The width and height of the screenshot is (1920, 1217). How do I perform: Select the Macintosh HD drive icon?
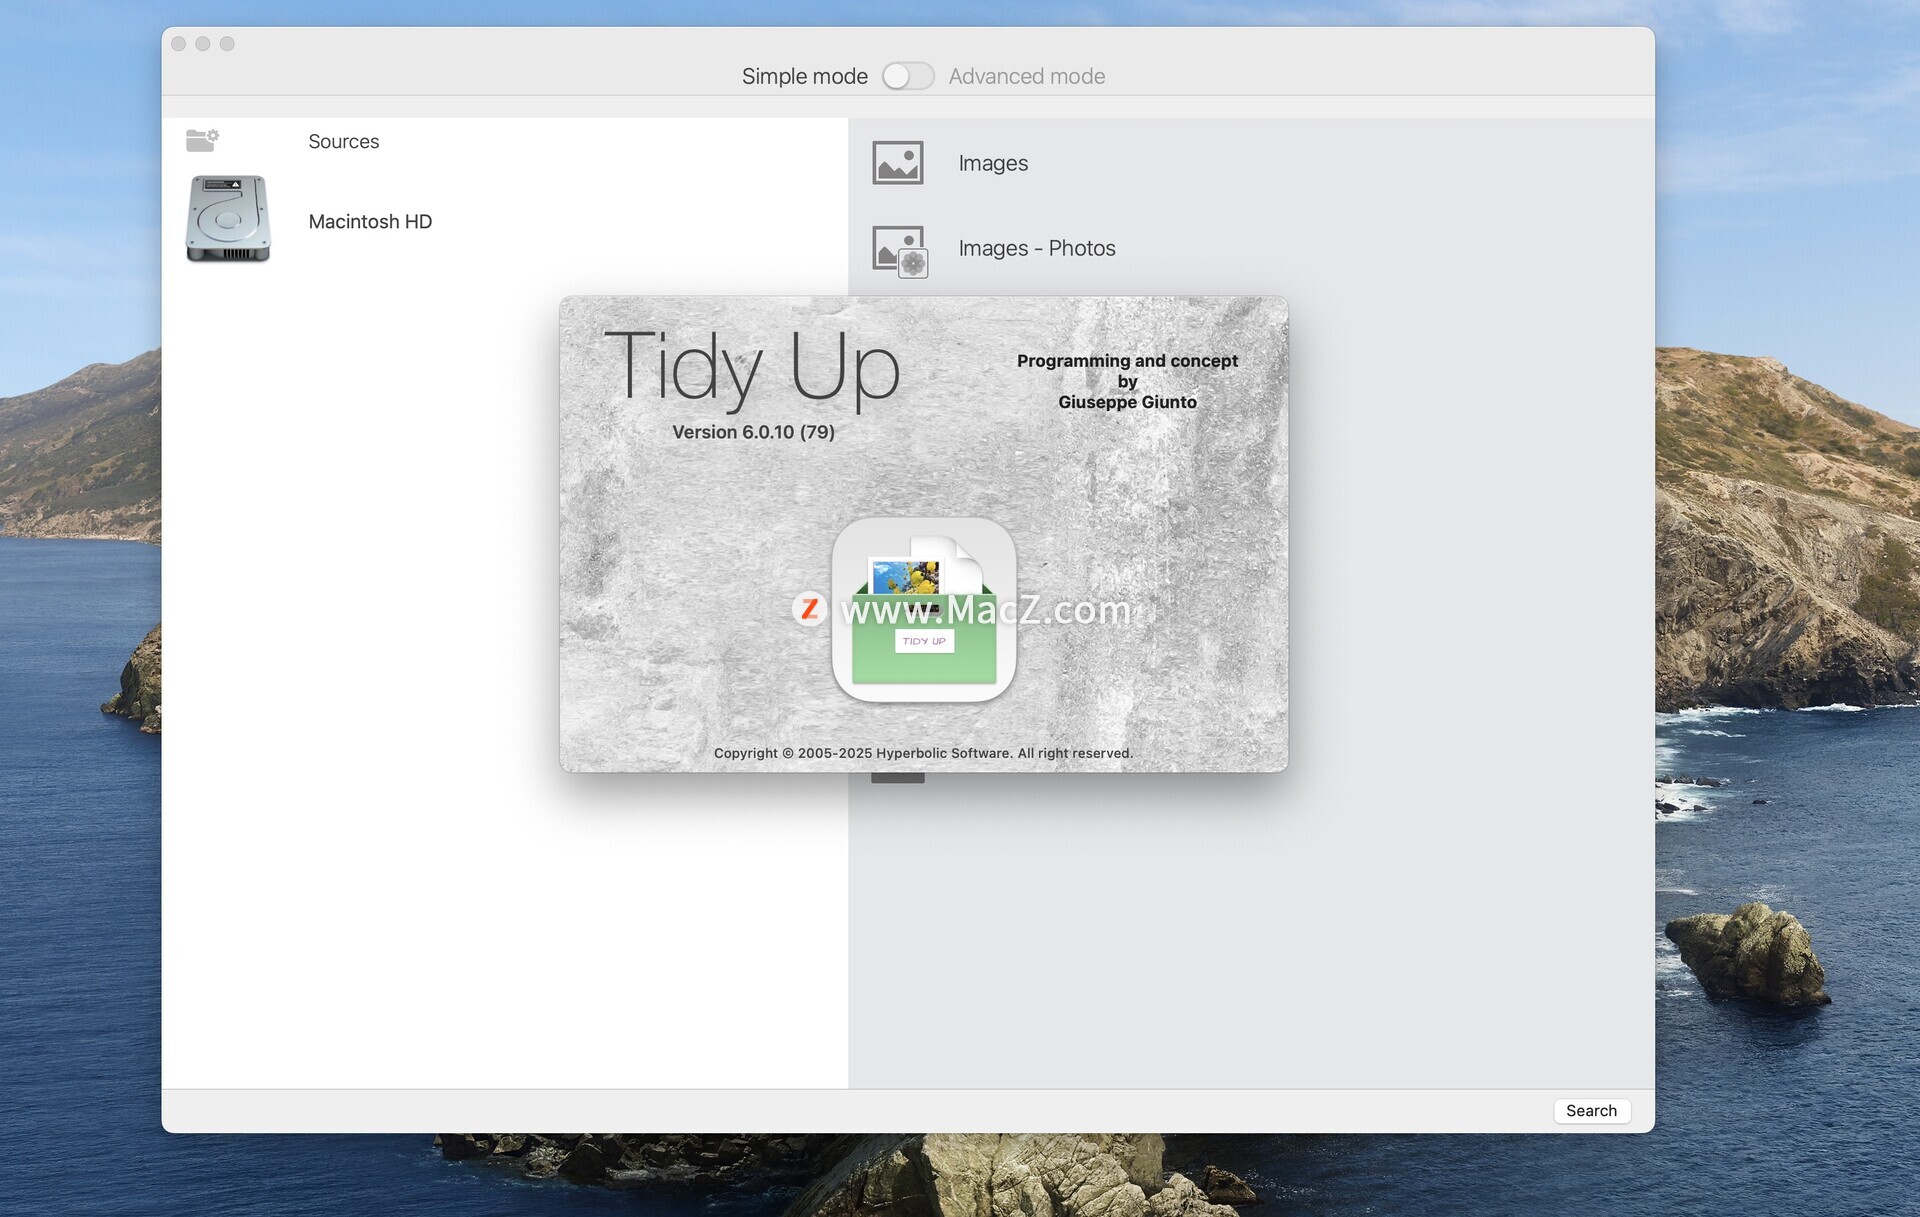[228, 219]
